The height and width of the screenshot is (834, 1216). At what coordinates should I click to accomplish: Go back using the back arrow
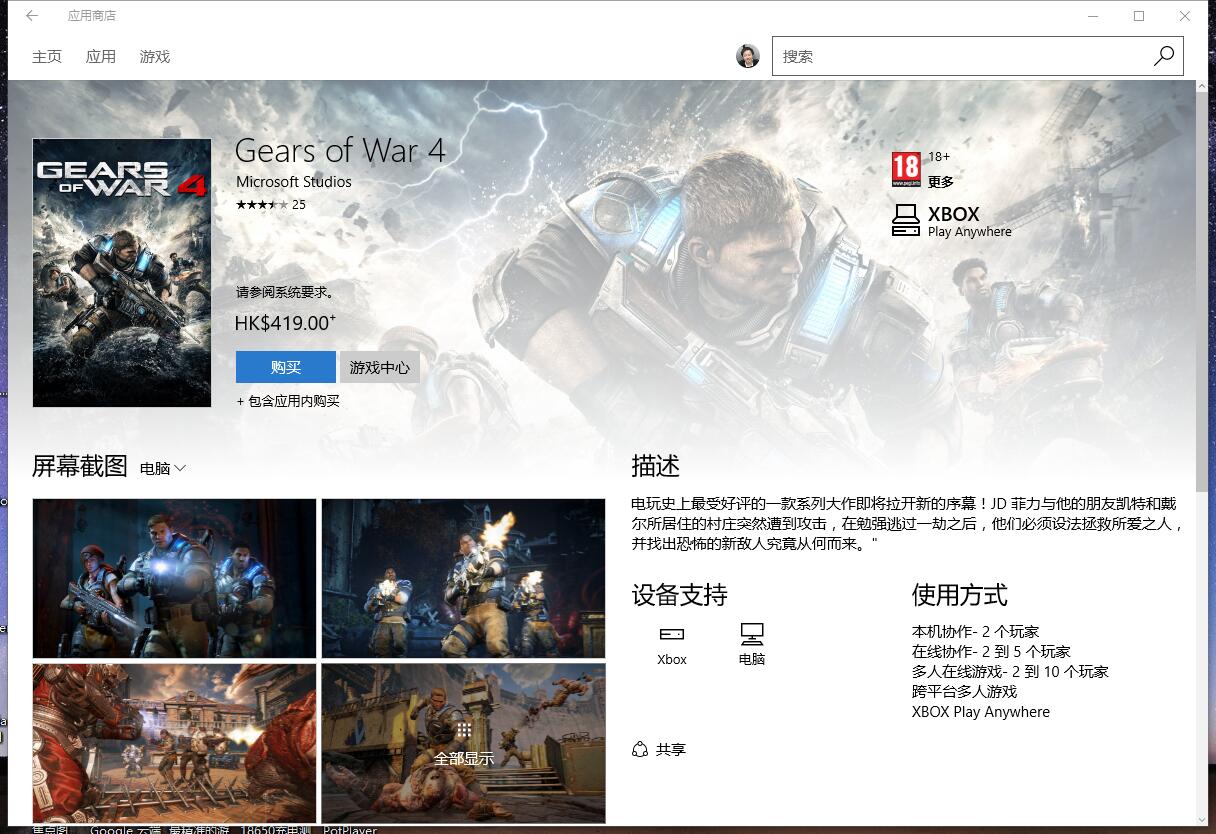click(x=32, y=16)
